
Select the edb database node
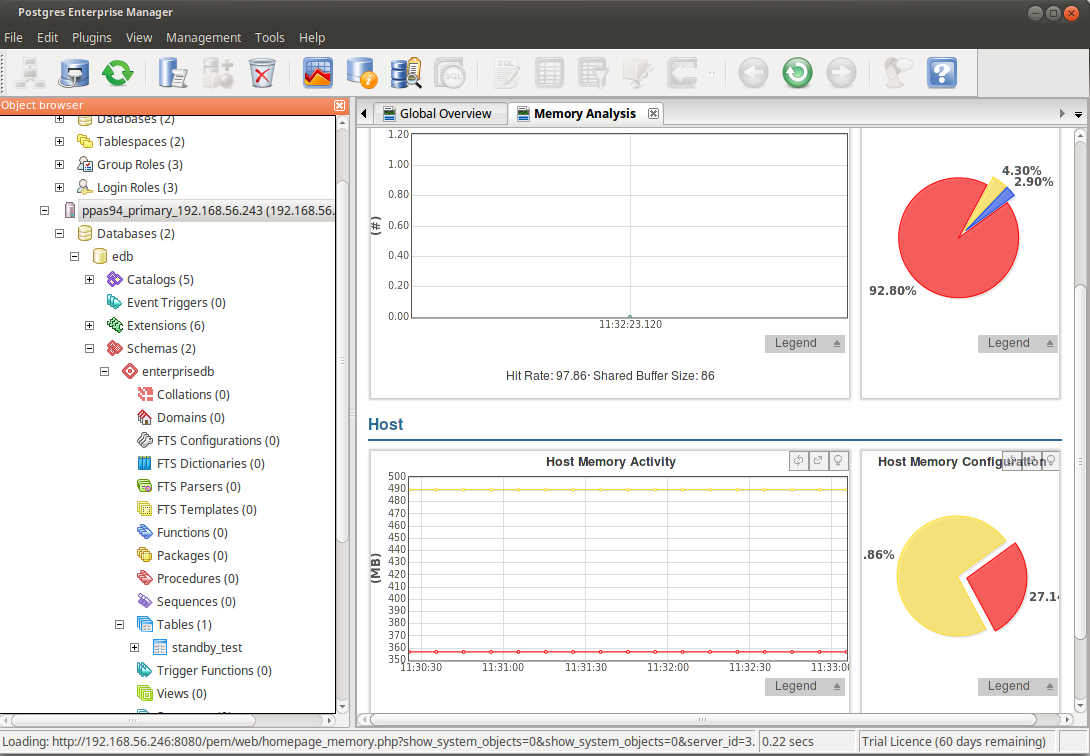pyautogui.click(x=122, y=256)
